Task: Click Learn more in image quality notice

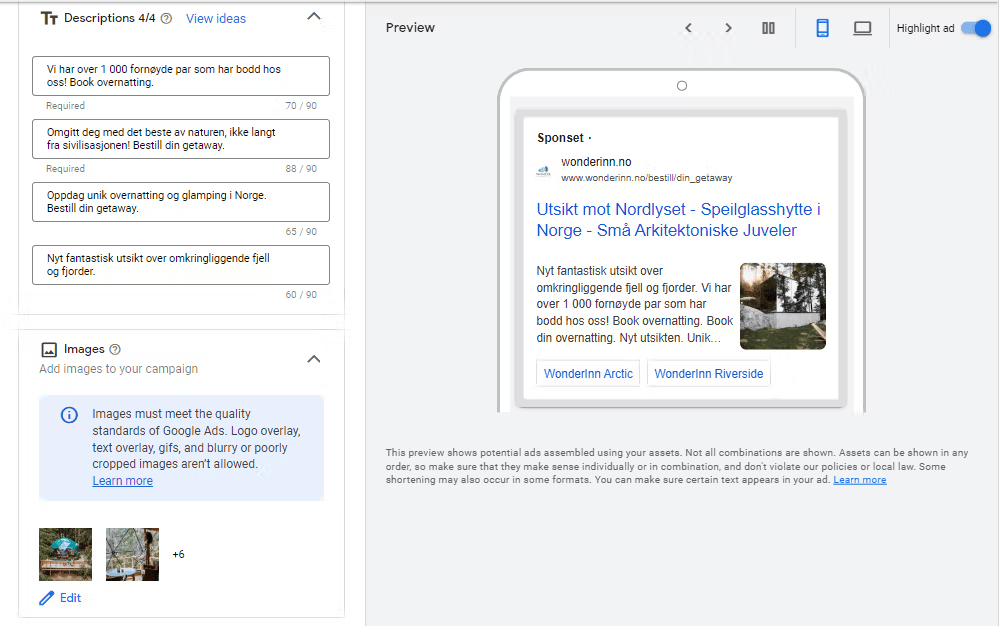Action: tap(122, 481)
